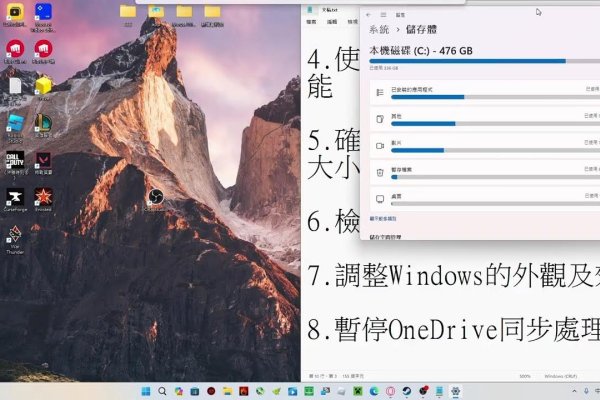Click 'Windows (CRLF)' in Notepad status bar
The image size is (600, 400).
[561, 376]
